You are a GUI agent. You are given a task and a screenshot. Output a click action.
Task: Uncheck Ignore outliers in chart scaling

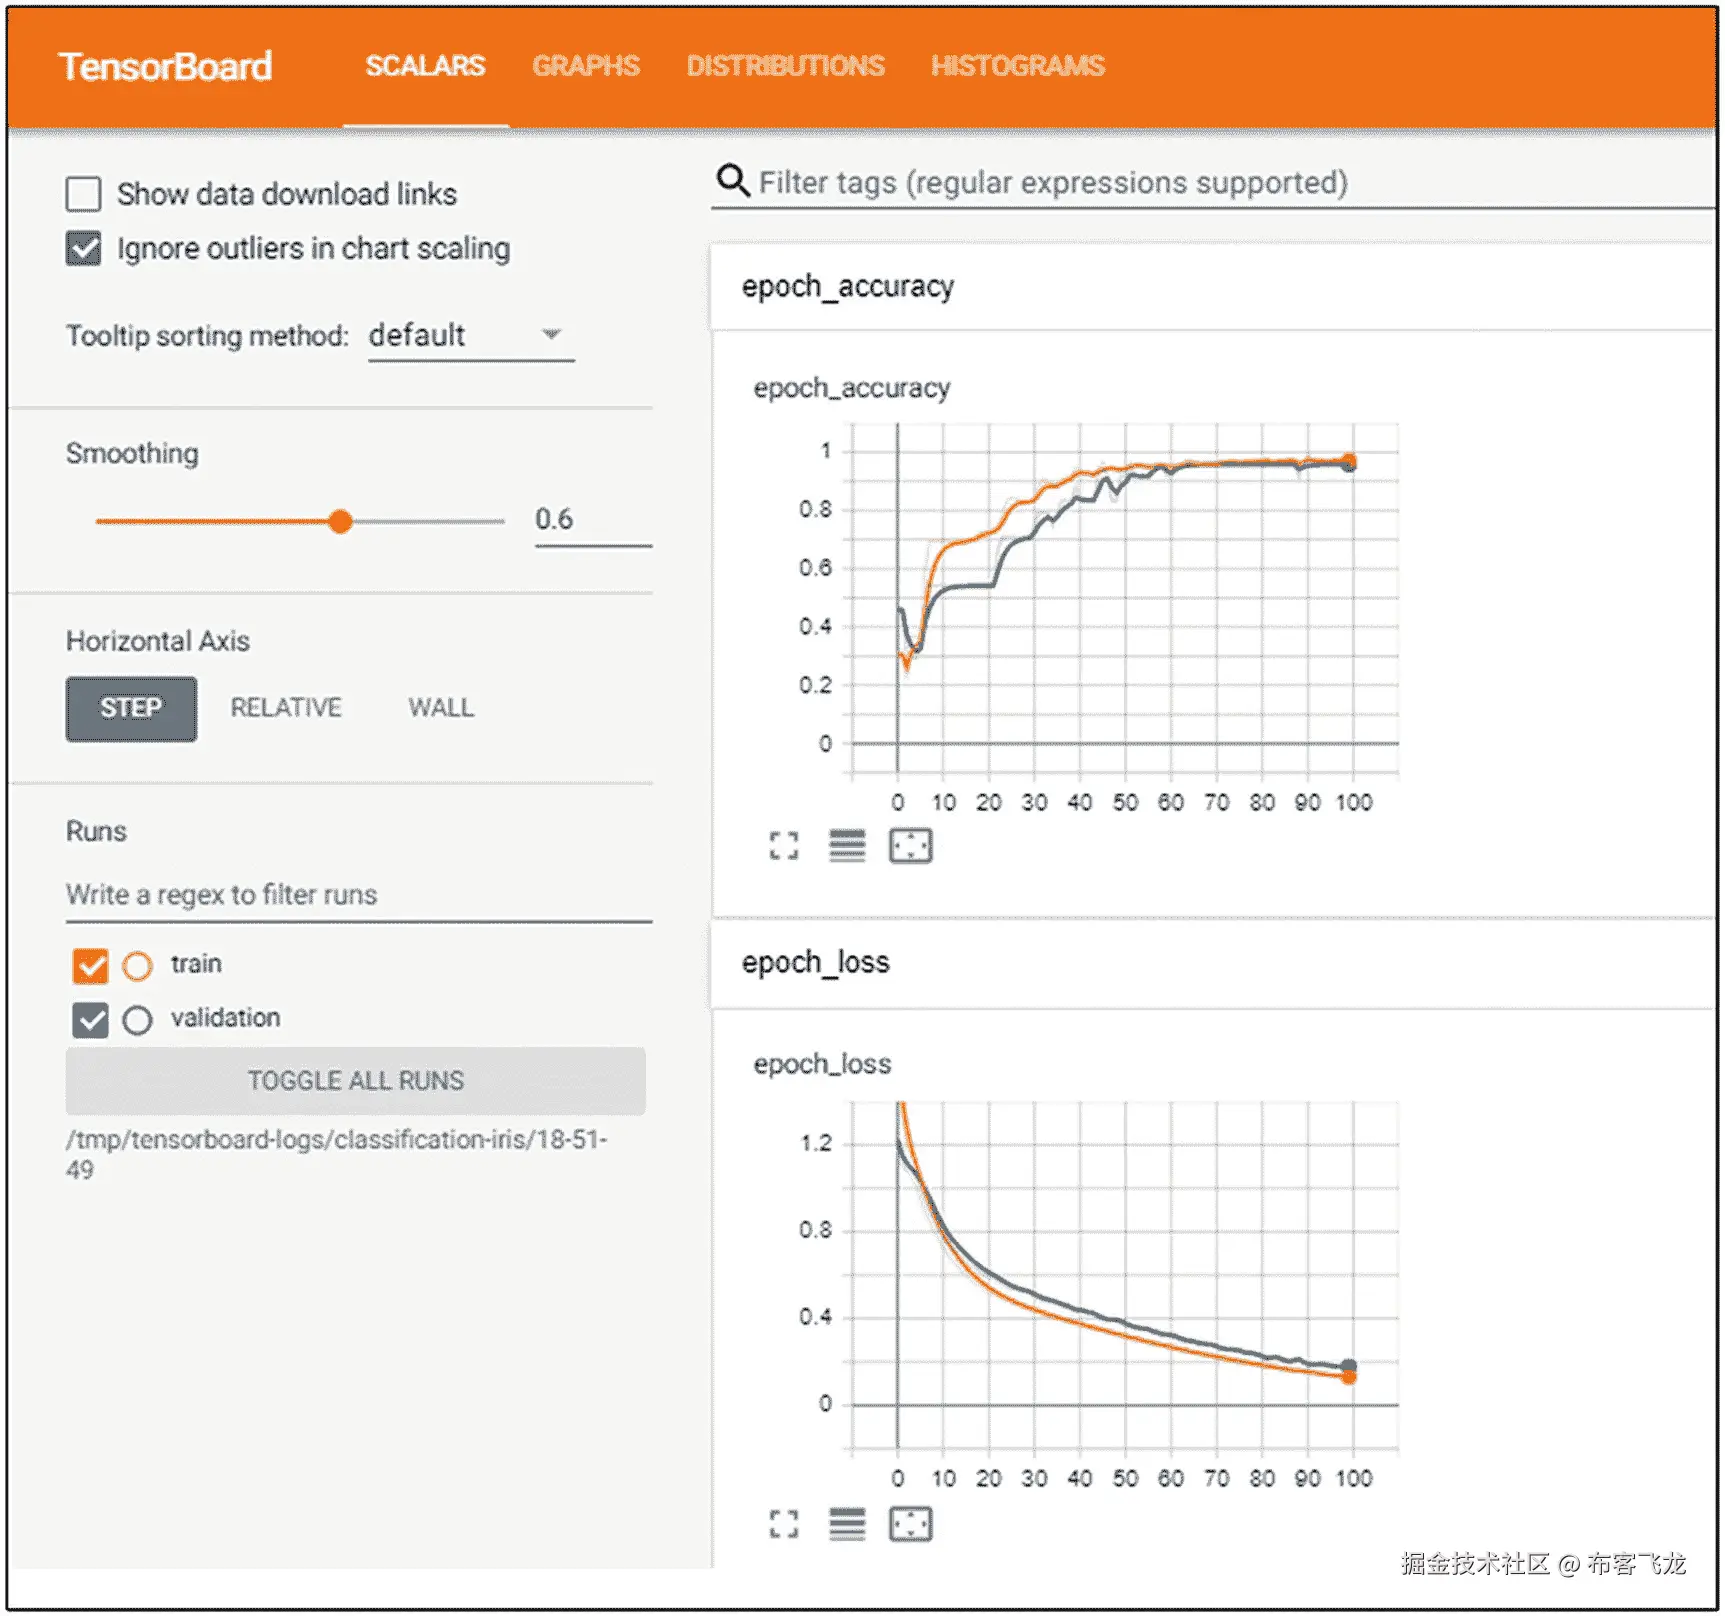click(83, 248)
